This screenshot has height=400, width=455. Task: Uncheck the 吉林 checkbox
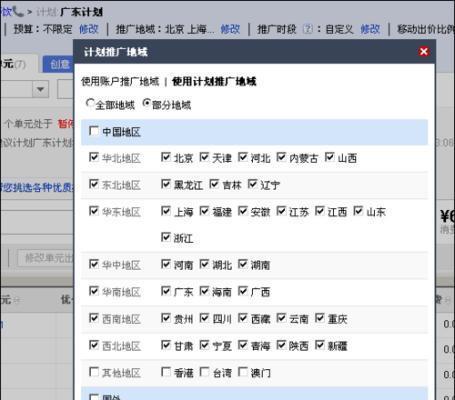(x=214, y=184)
